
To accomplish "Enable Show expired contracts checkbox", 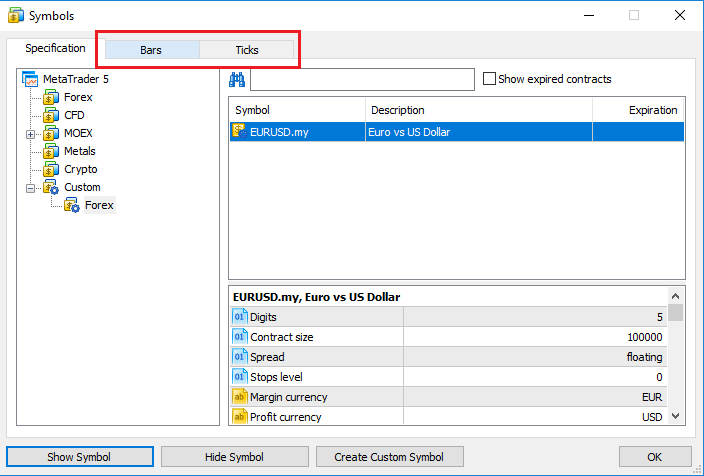I will [489, 79].
